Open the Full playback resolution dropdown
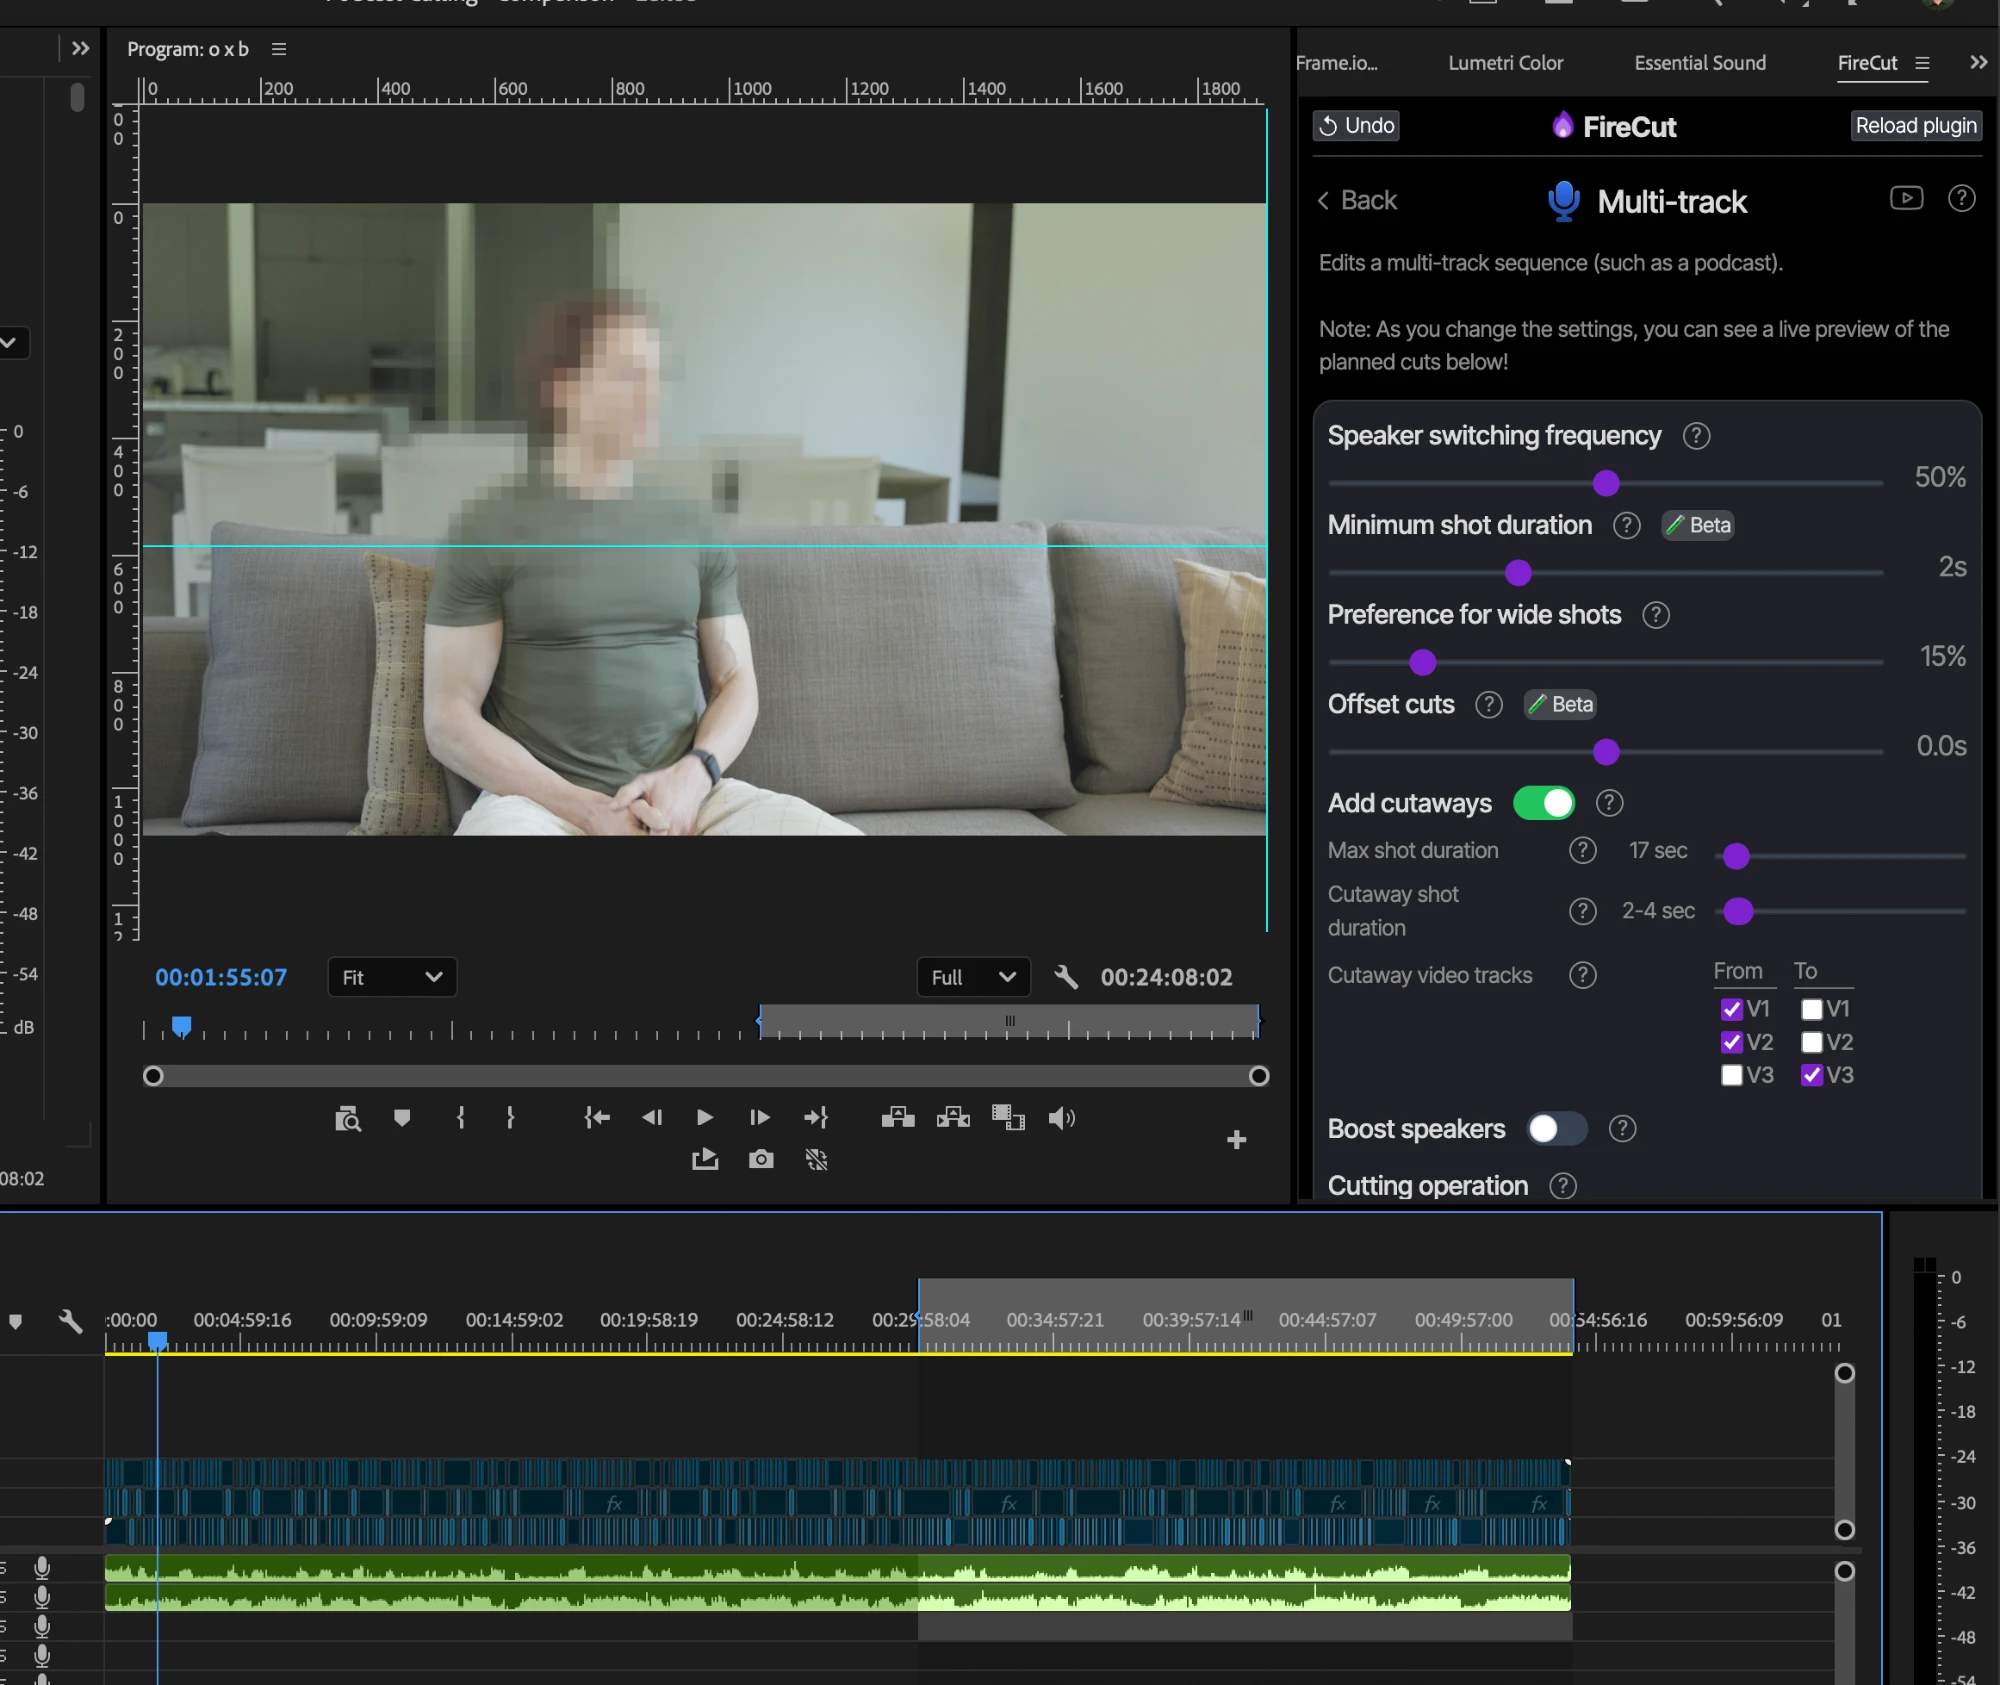The width and height of the screenshot is (2000, 1685). 974,977
